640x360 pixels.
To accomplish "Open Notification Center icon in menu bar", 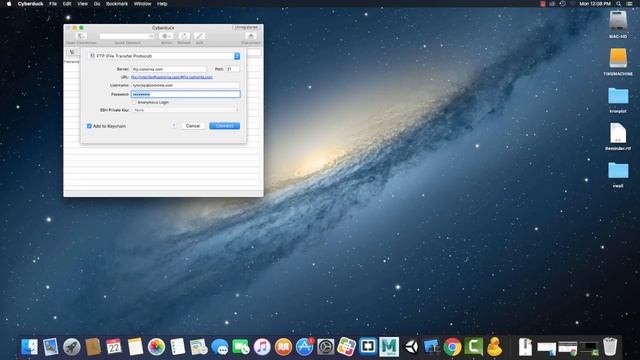I will coord(629,4).
